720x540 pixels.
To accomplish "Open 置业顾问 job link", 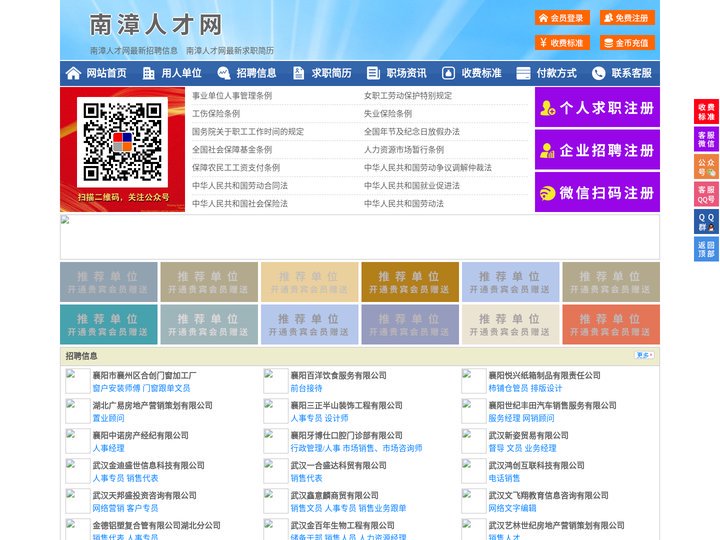I will [x=108, y=418].
